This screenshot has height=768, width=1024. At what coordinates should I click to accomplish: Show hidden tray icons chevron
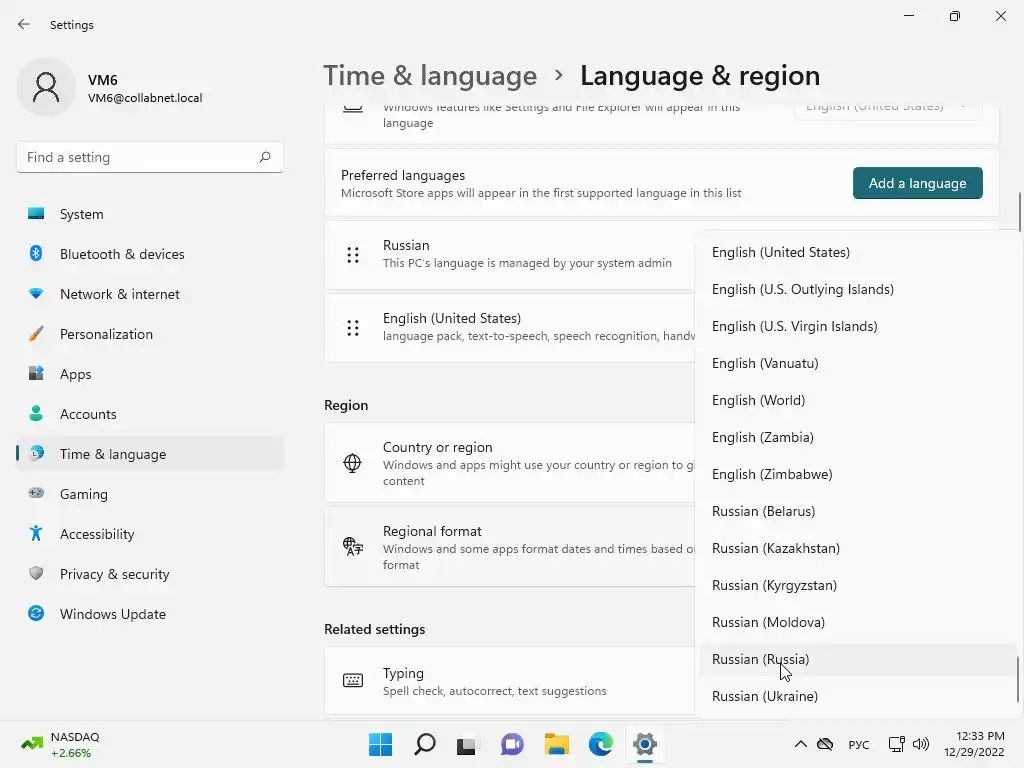point(801,744)
